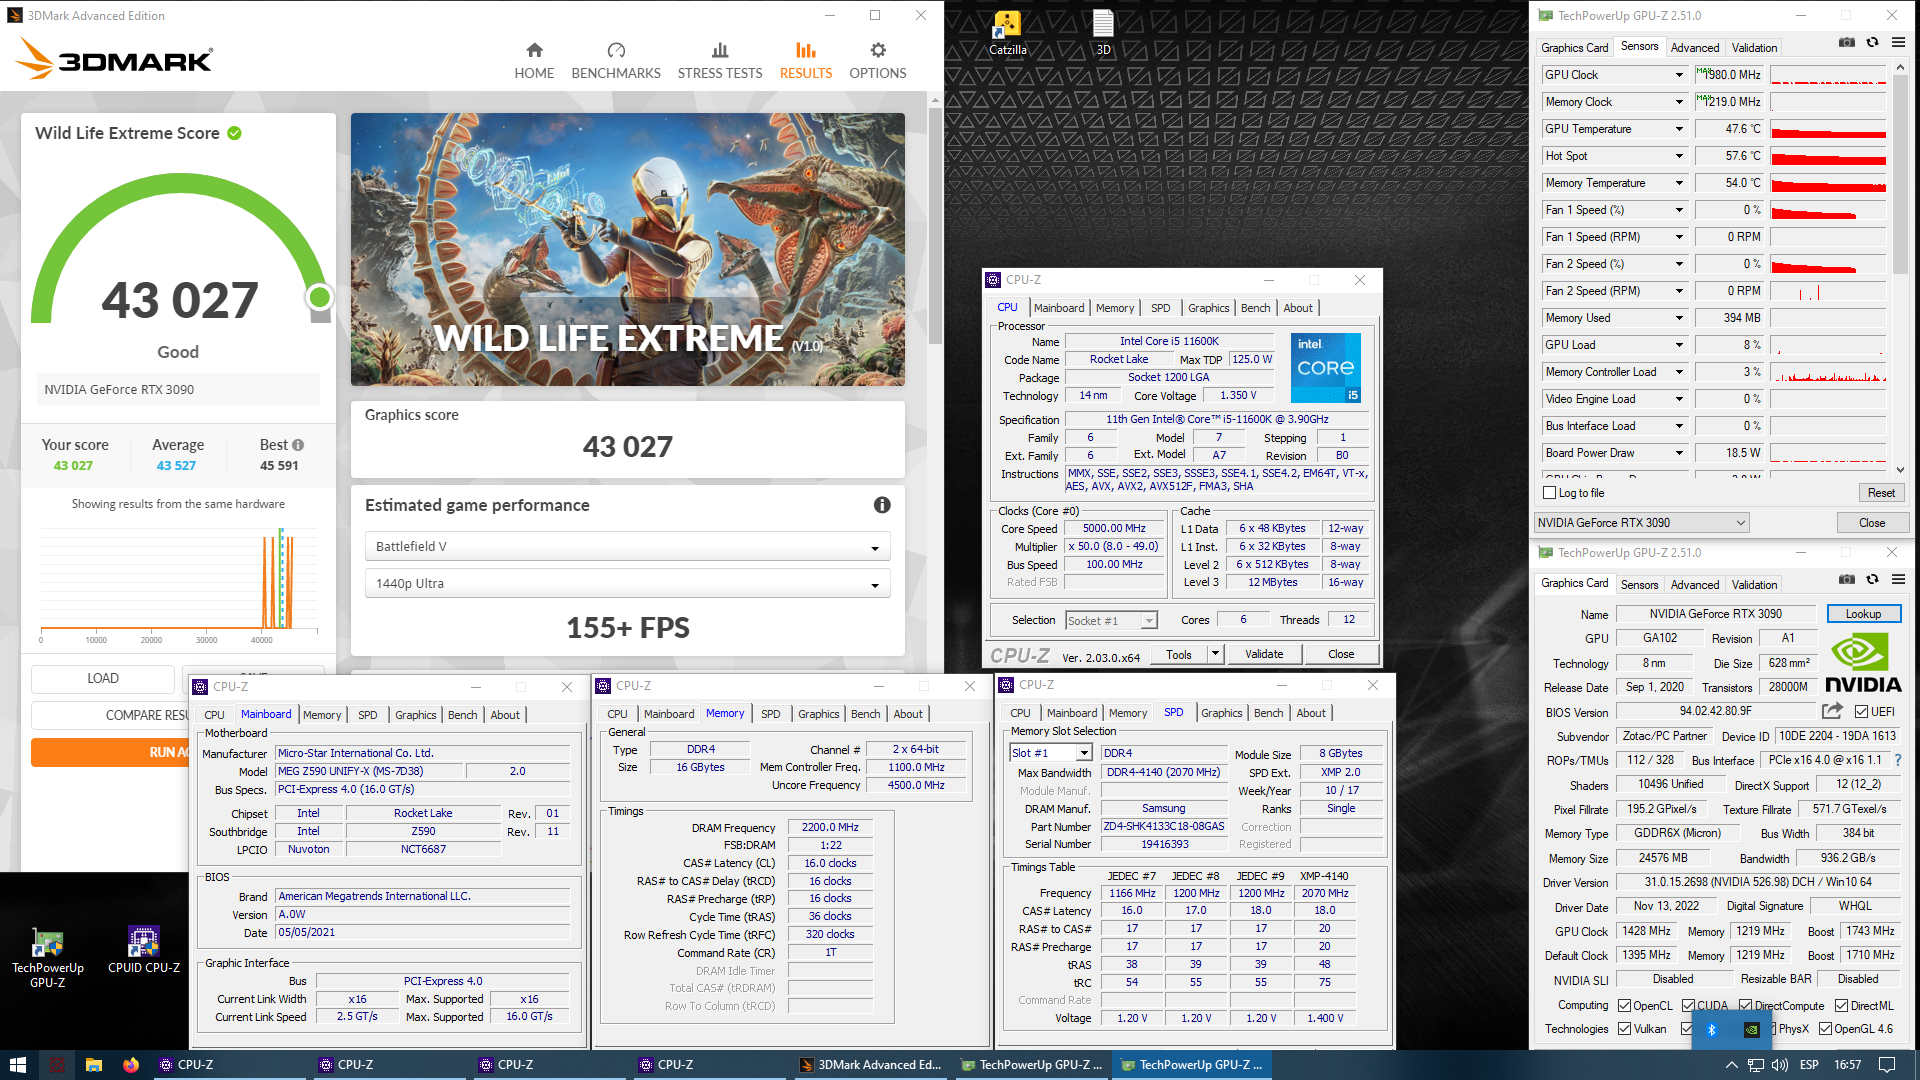Select CPUID CPU-Z desktop shortcut
Viewport: 1920px width, 1080px height.
tap(144, 950)
